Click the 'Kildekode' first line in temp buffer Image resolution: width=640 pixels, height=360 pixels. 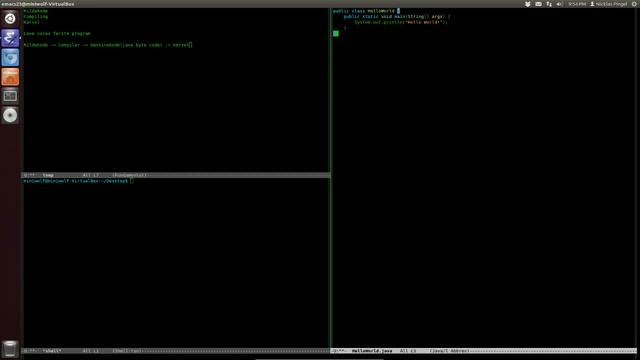click(36, 11)
